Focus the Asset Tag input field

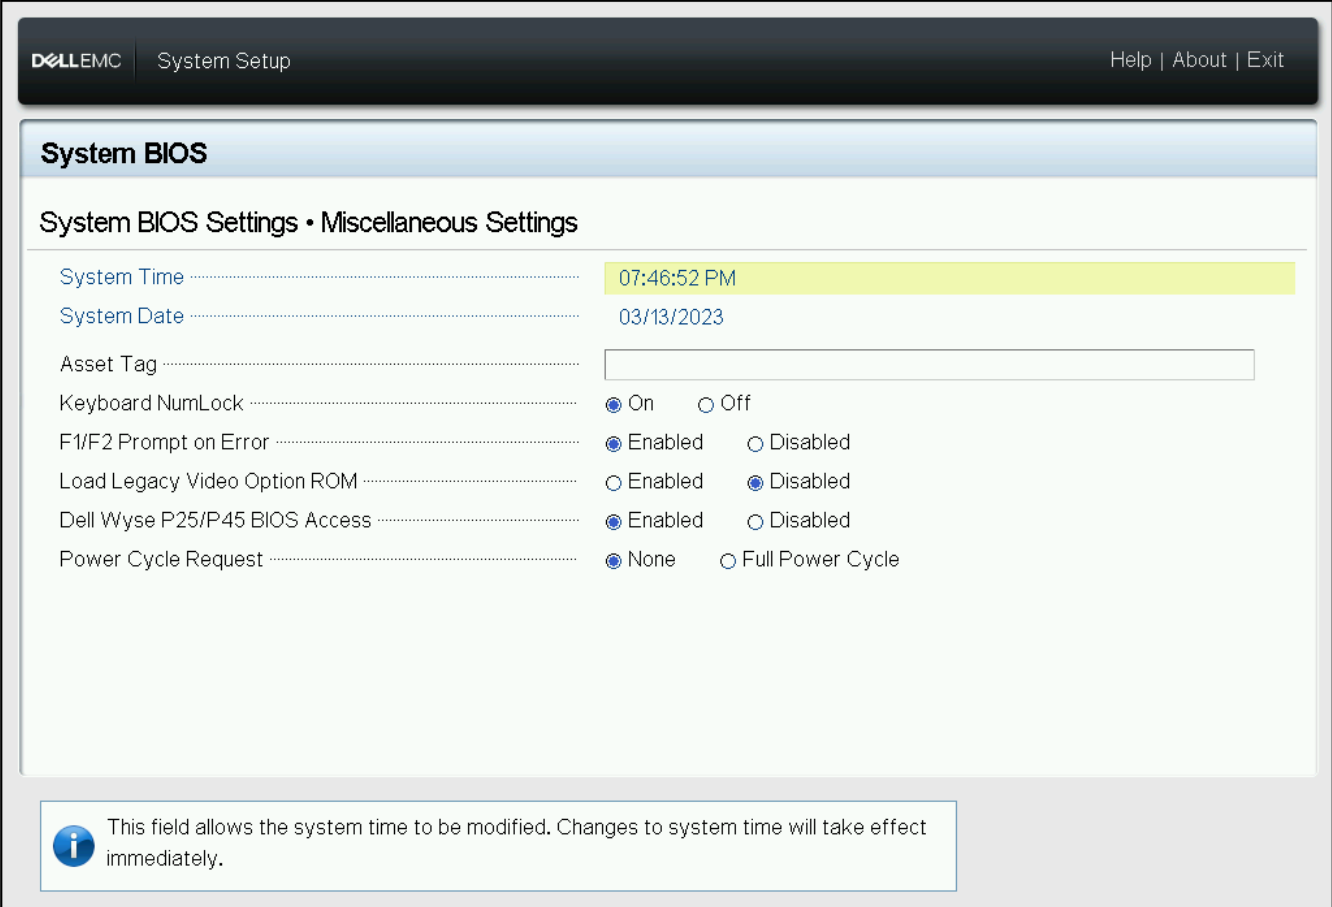[x=929, y=365]
